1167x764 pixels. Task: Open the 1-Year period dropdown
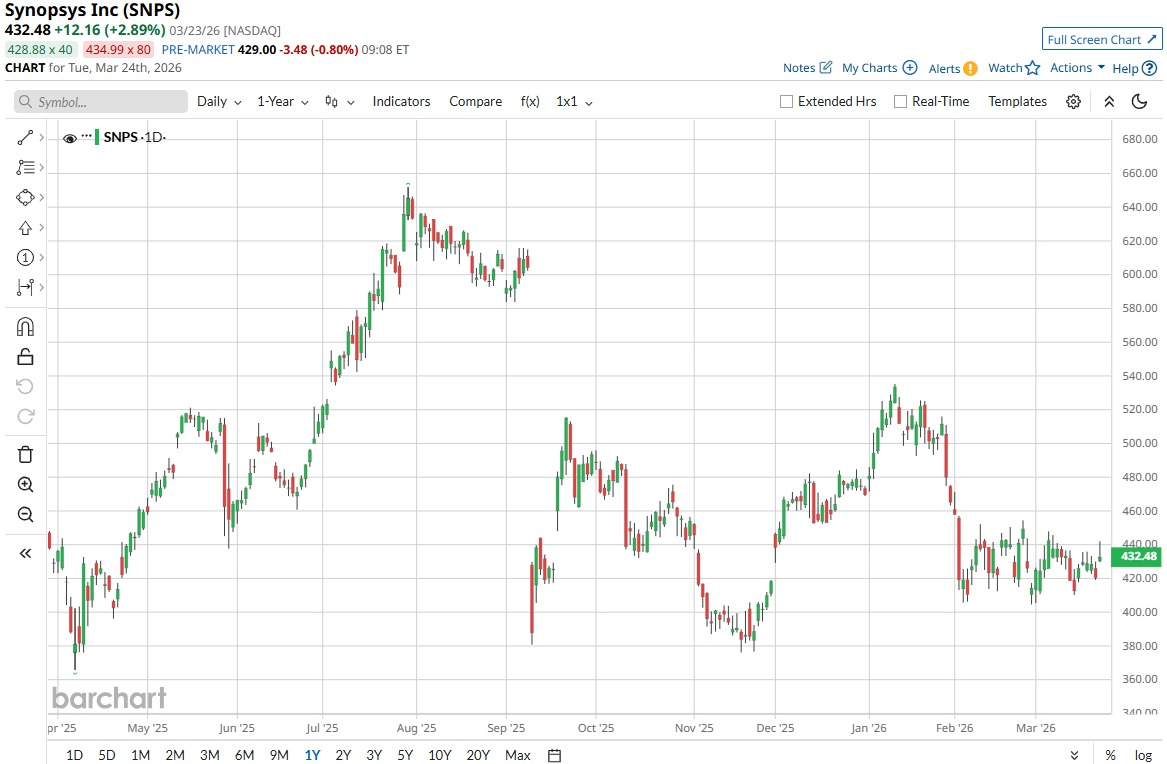click(x=283, y=102)
